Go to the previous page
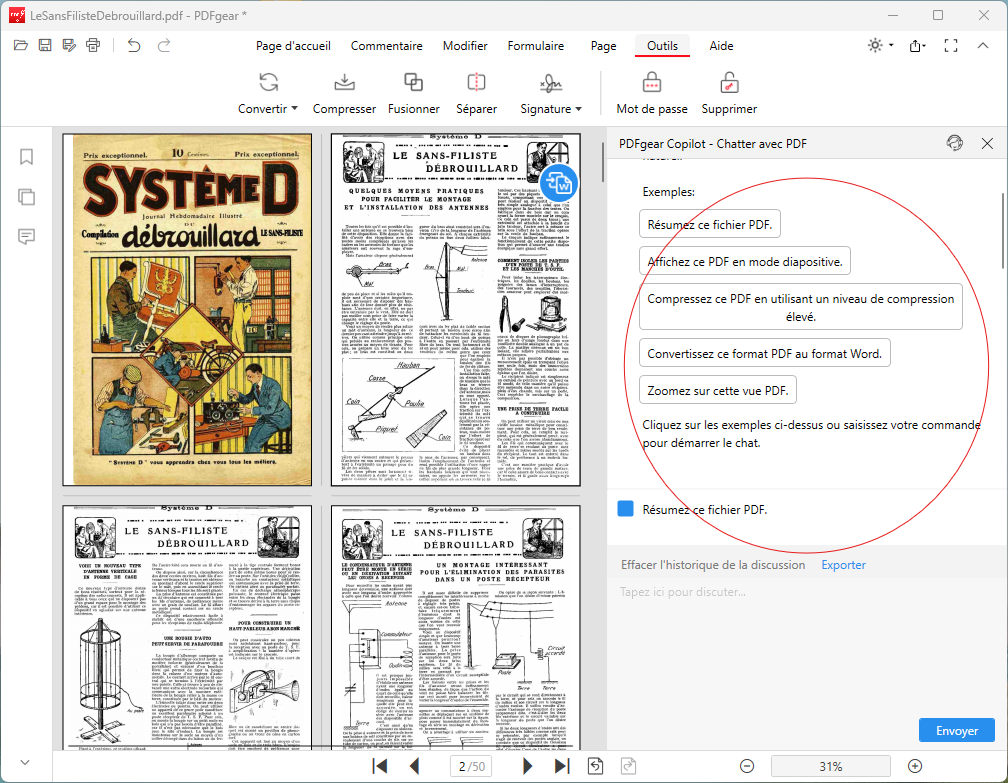Viewport: 1008px width, 783px height. coord(415,766)
